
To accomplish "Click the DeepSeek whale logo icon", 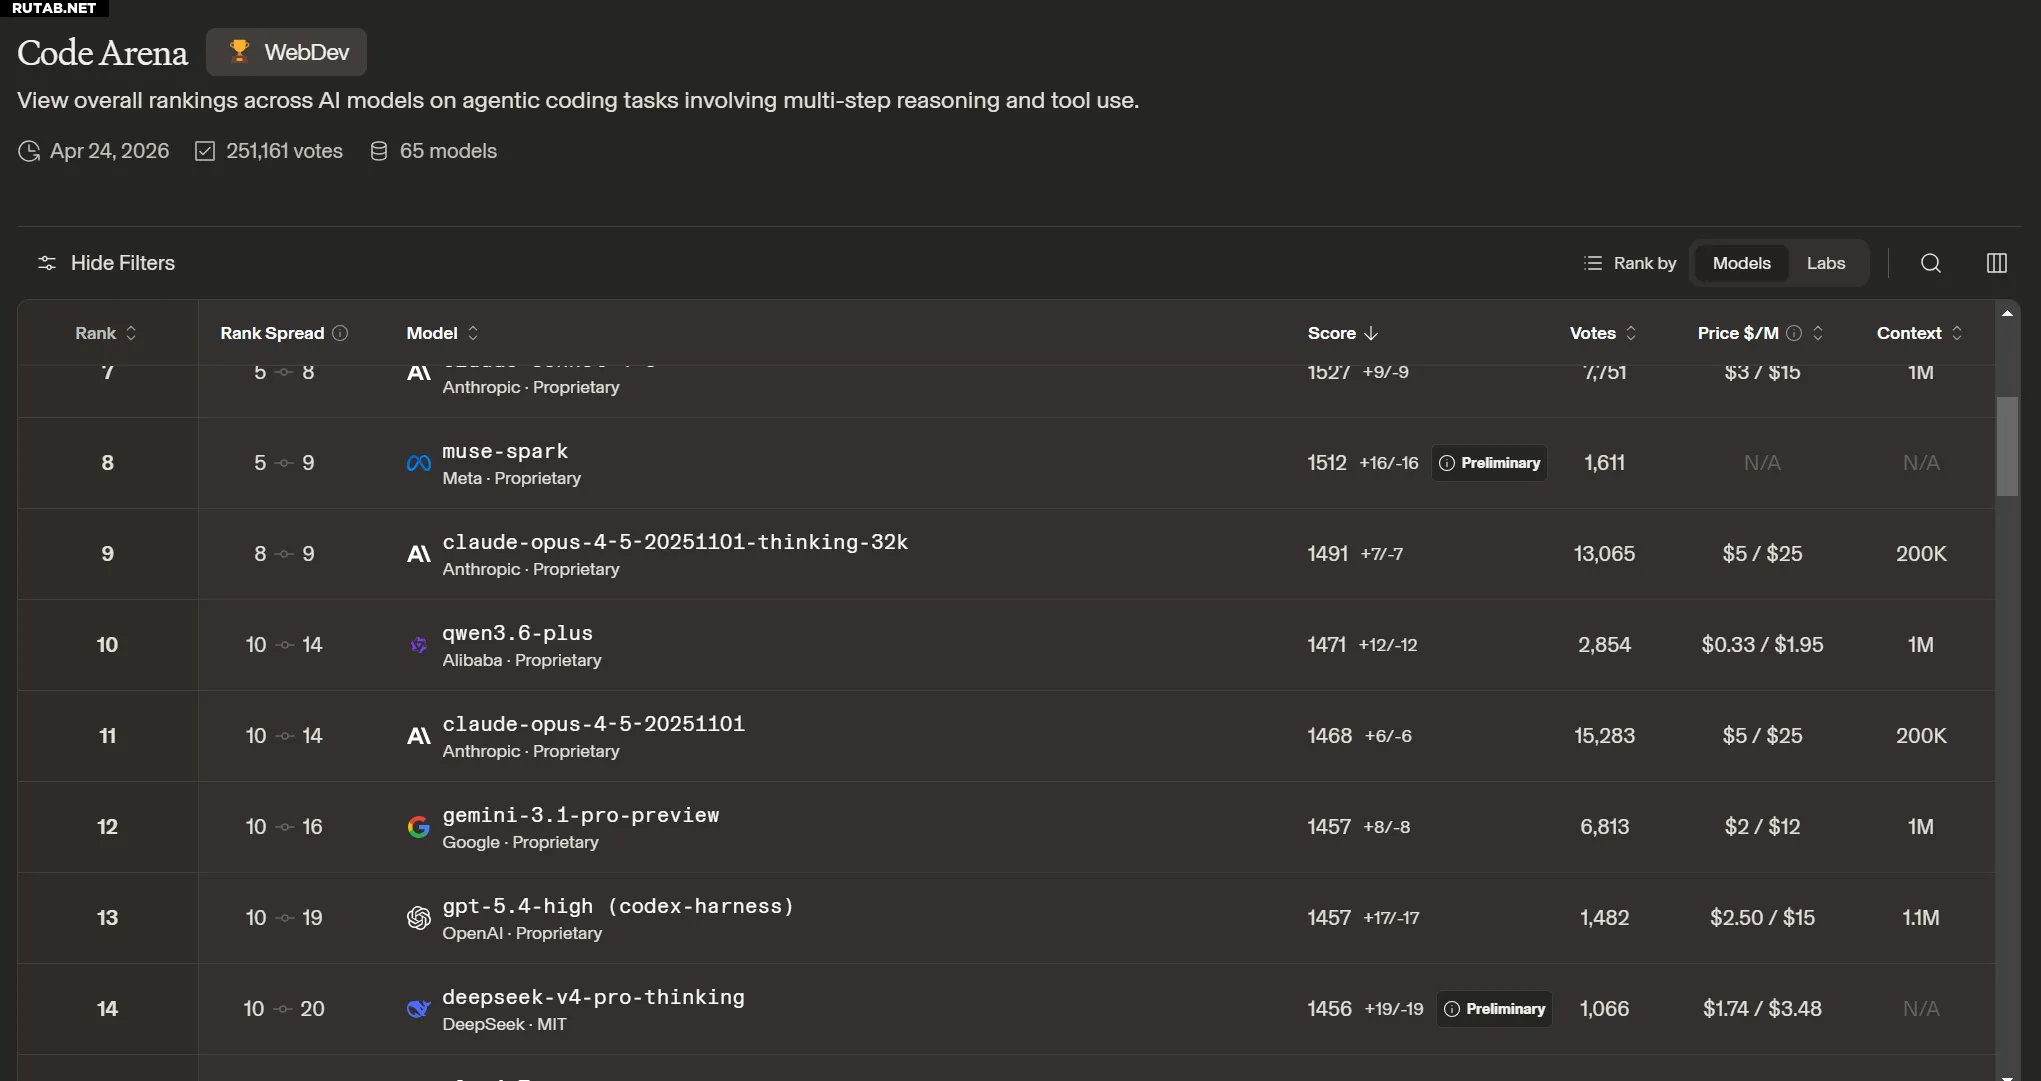I will pos(418,1009).
